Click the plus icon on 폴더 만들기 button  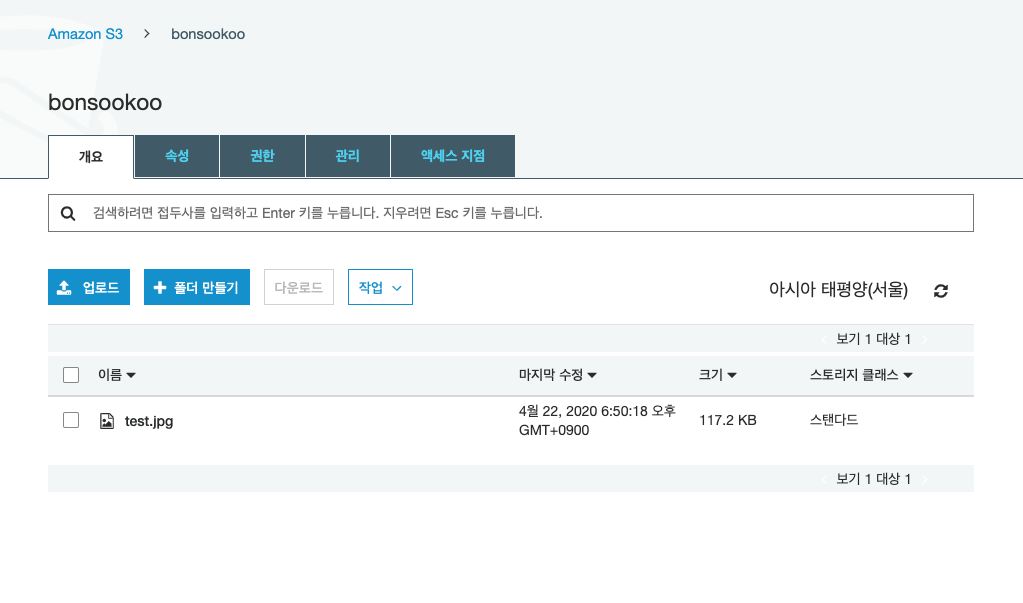tap(161, 286)
